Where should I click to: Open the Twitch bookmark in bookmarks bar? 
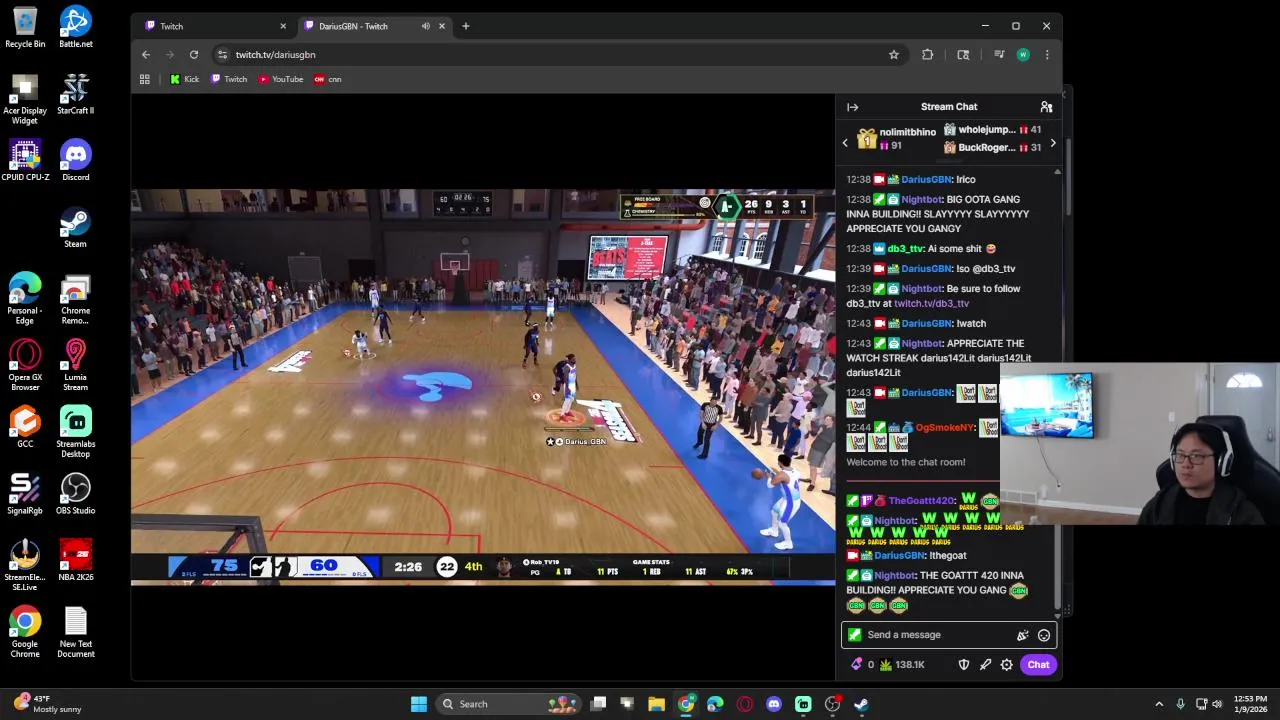229,79
